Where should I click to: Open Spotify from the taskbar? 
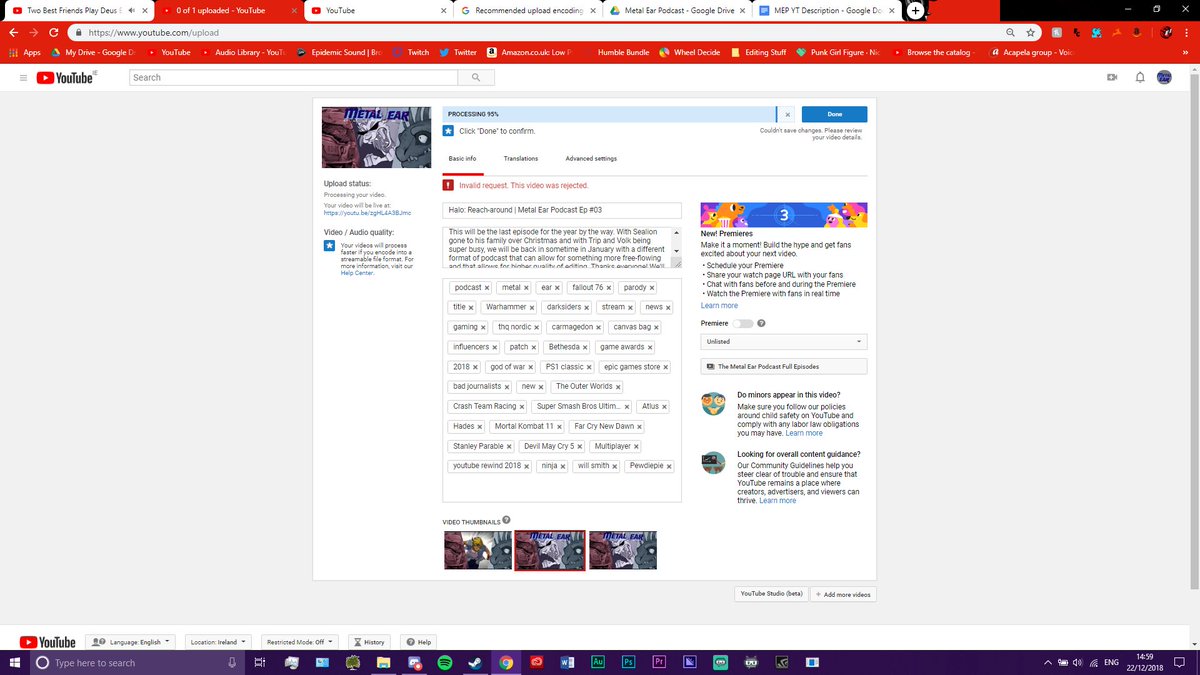click(x=445, y=662)
